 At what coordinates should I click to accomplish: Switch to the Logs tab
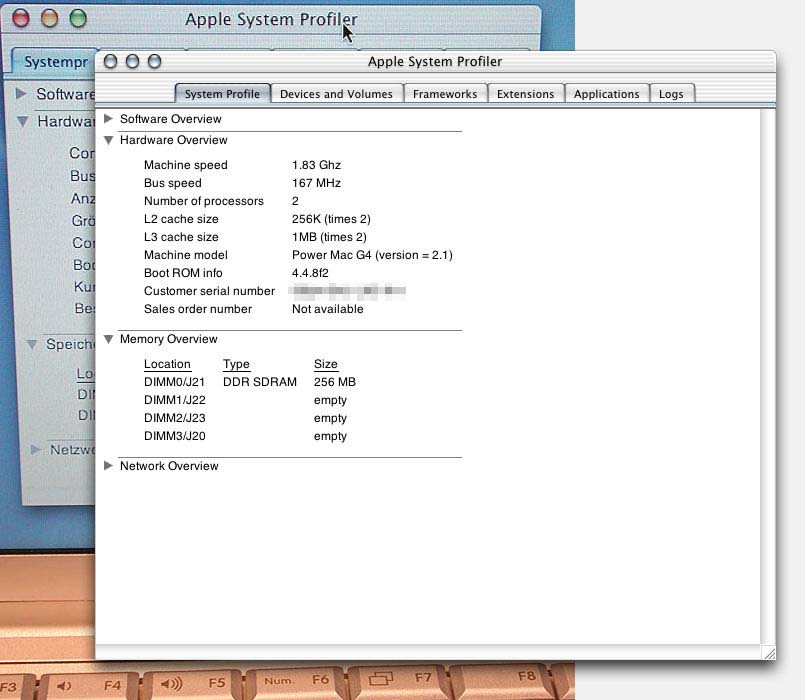tap(671, 94)
